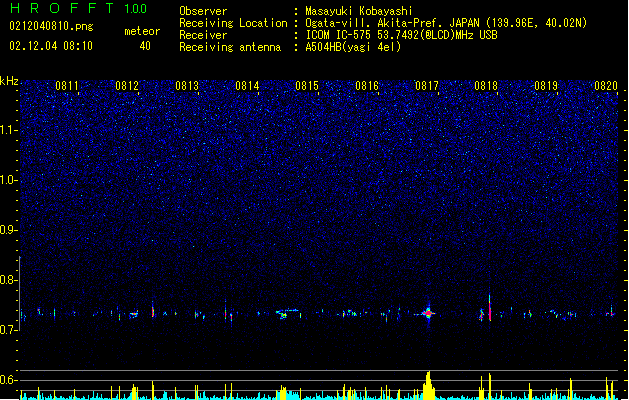This screenshot has width=629, height=400.
Task: Click the 0811 time marker
Action: 67,86
